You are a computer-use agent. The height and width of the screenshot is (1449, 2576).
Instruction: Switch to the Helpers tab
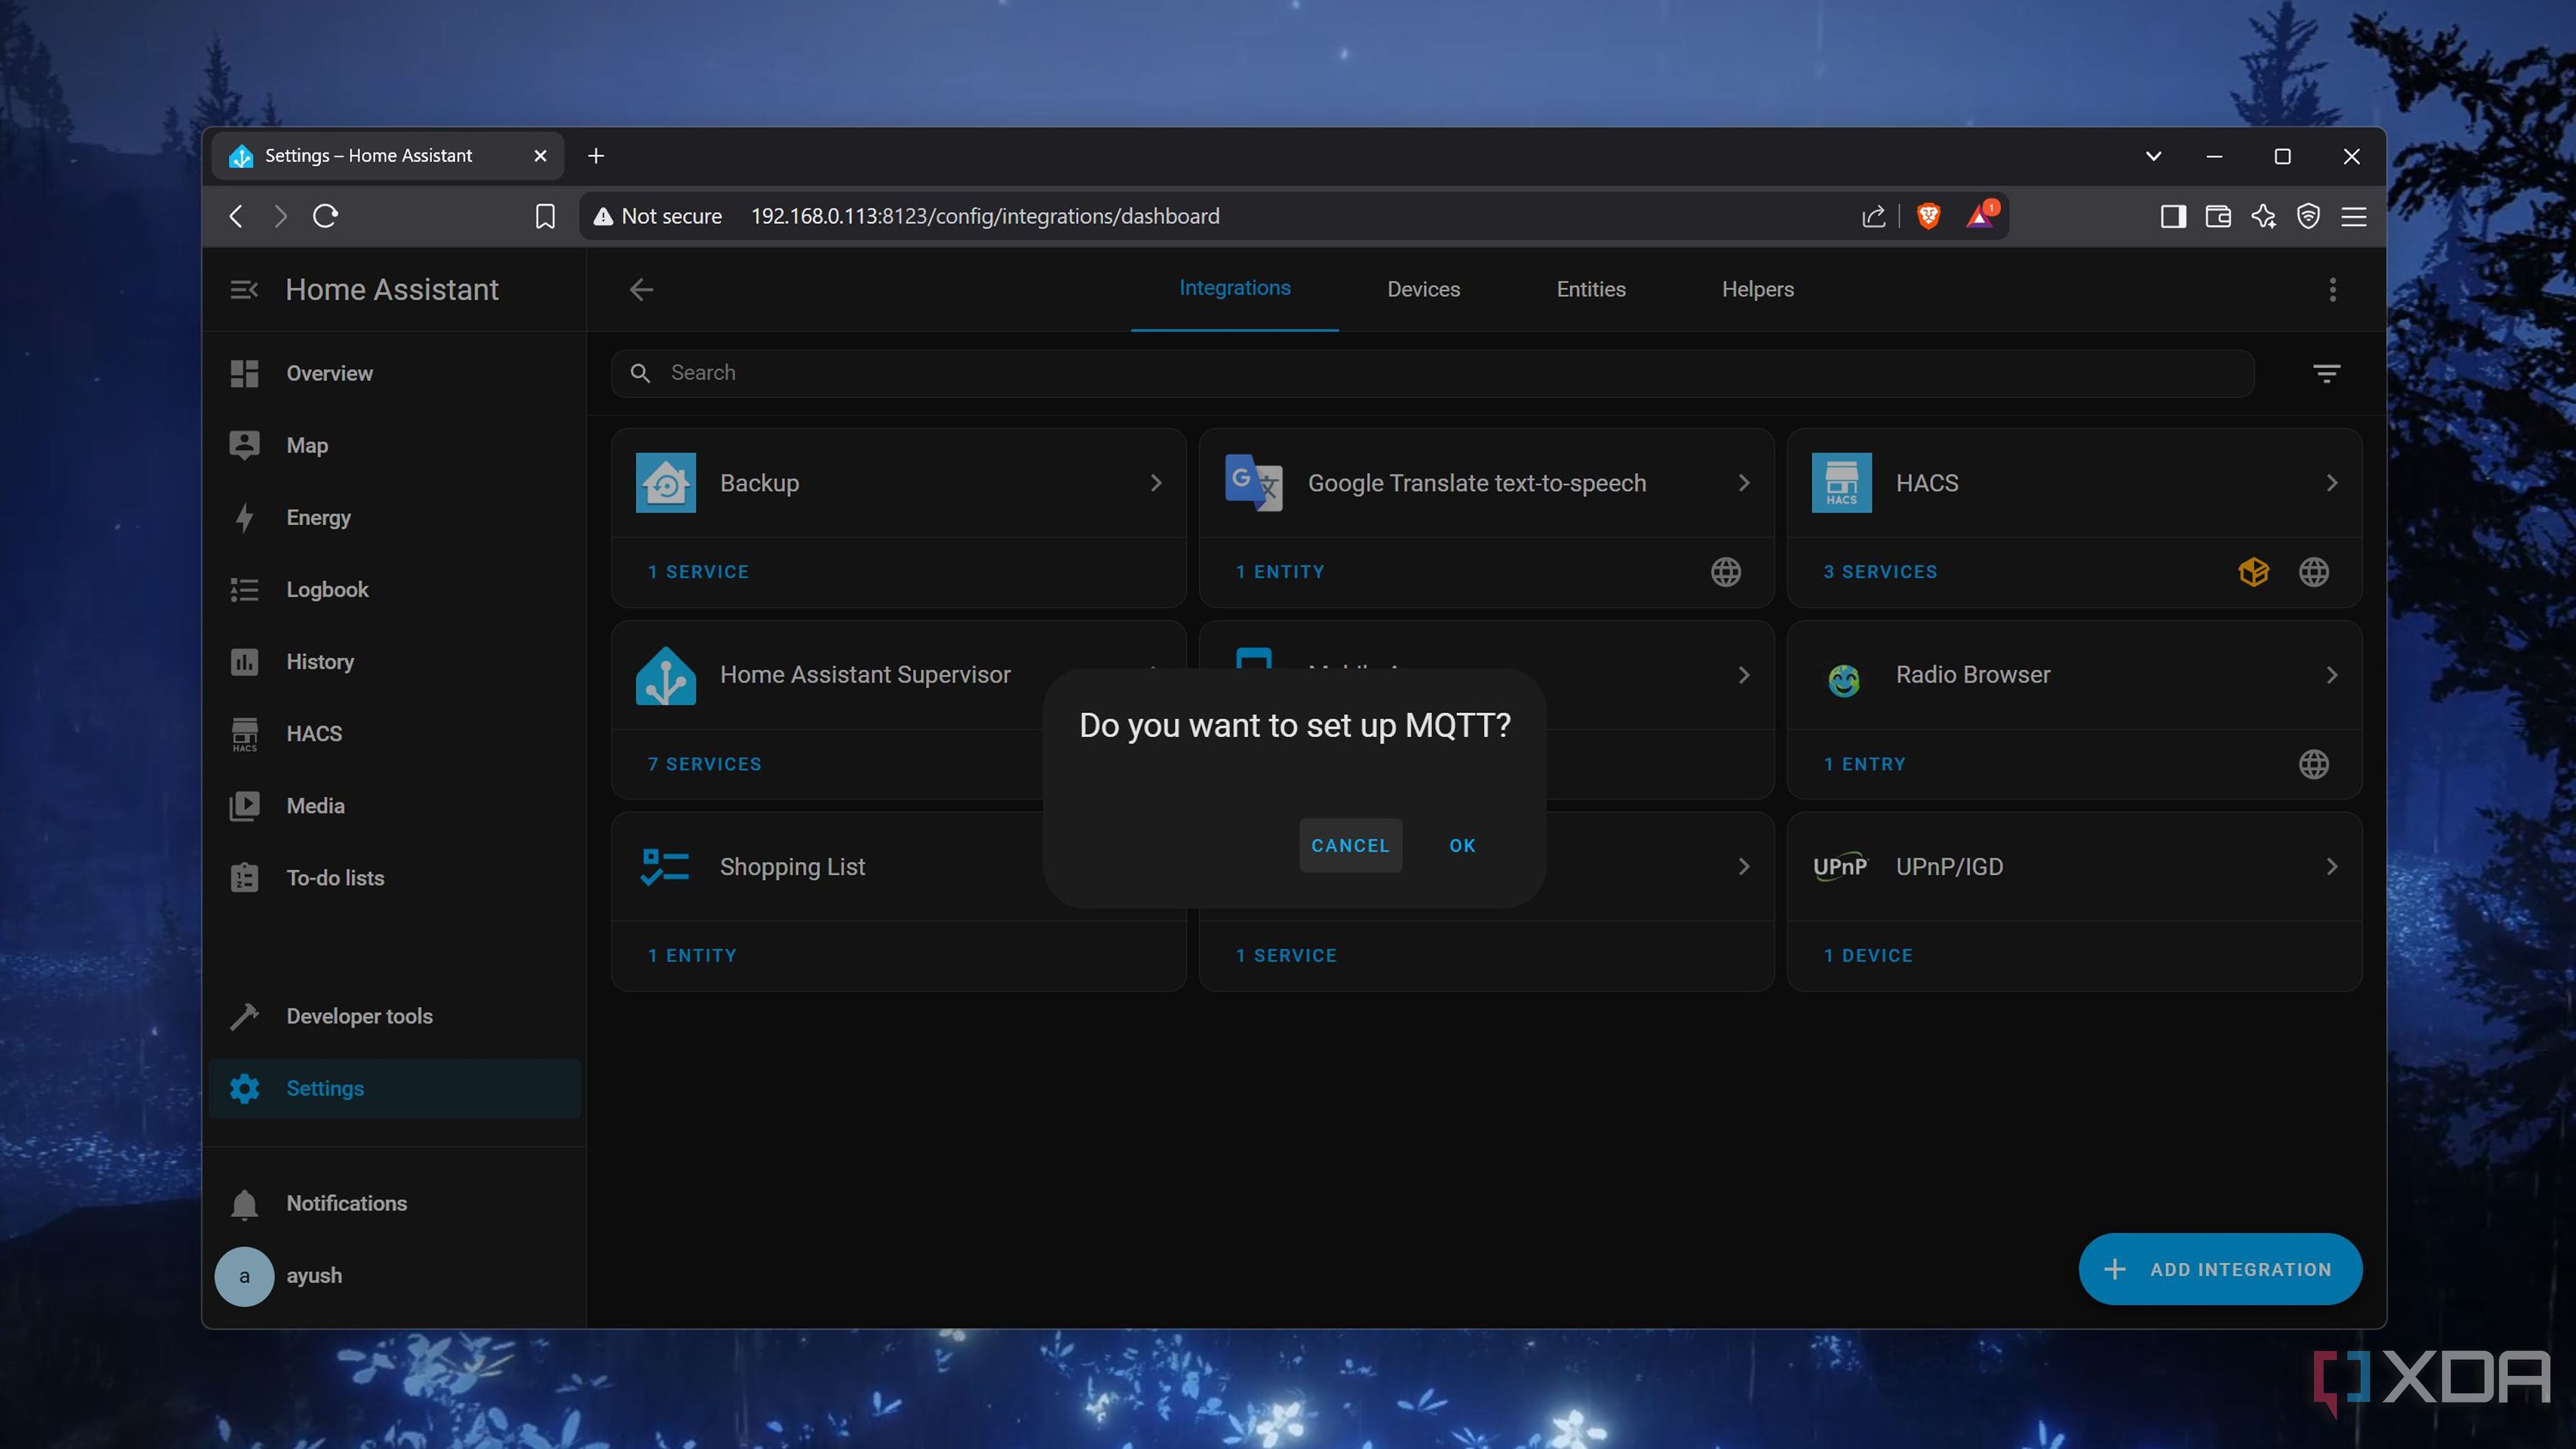point(1757,290)
